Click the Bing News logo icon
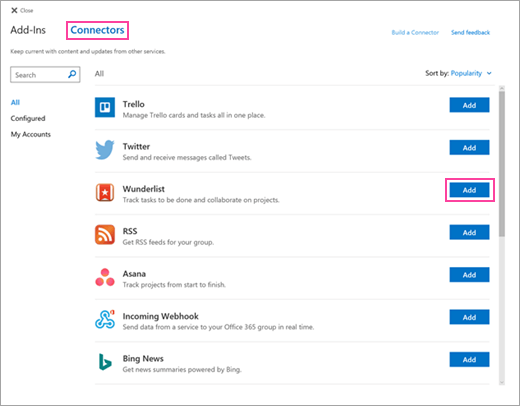Viewport: 520px width, 406px height. [x=105, y=362]
